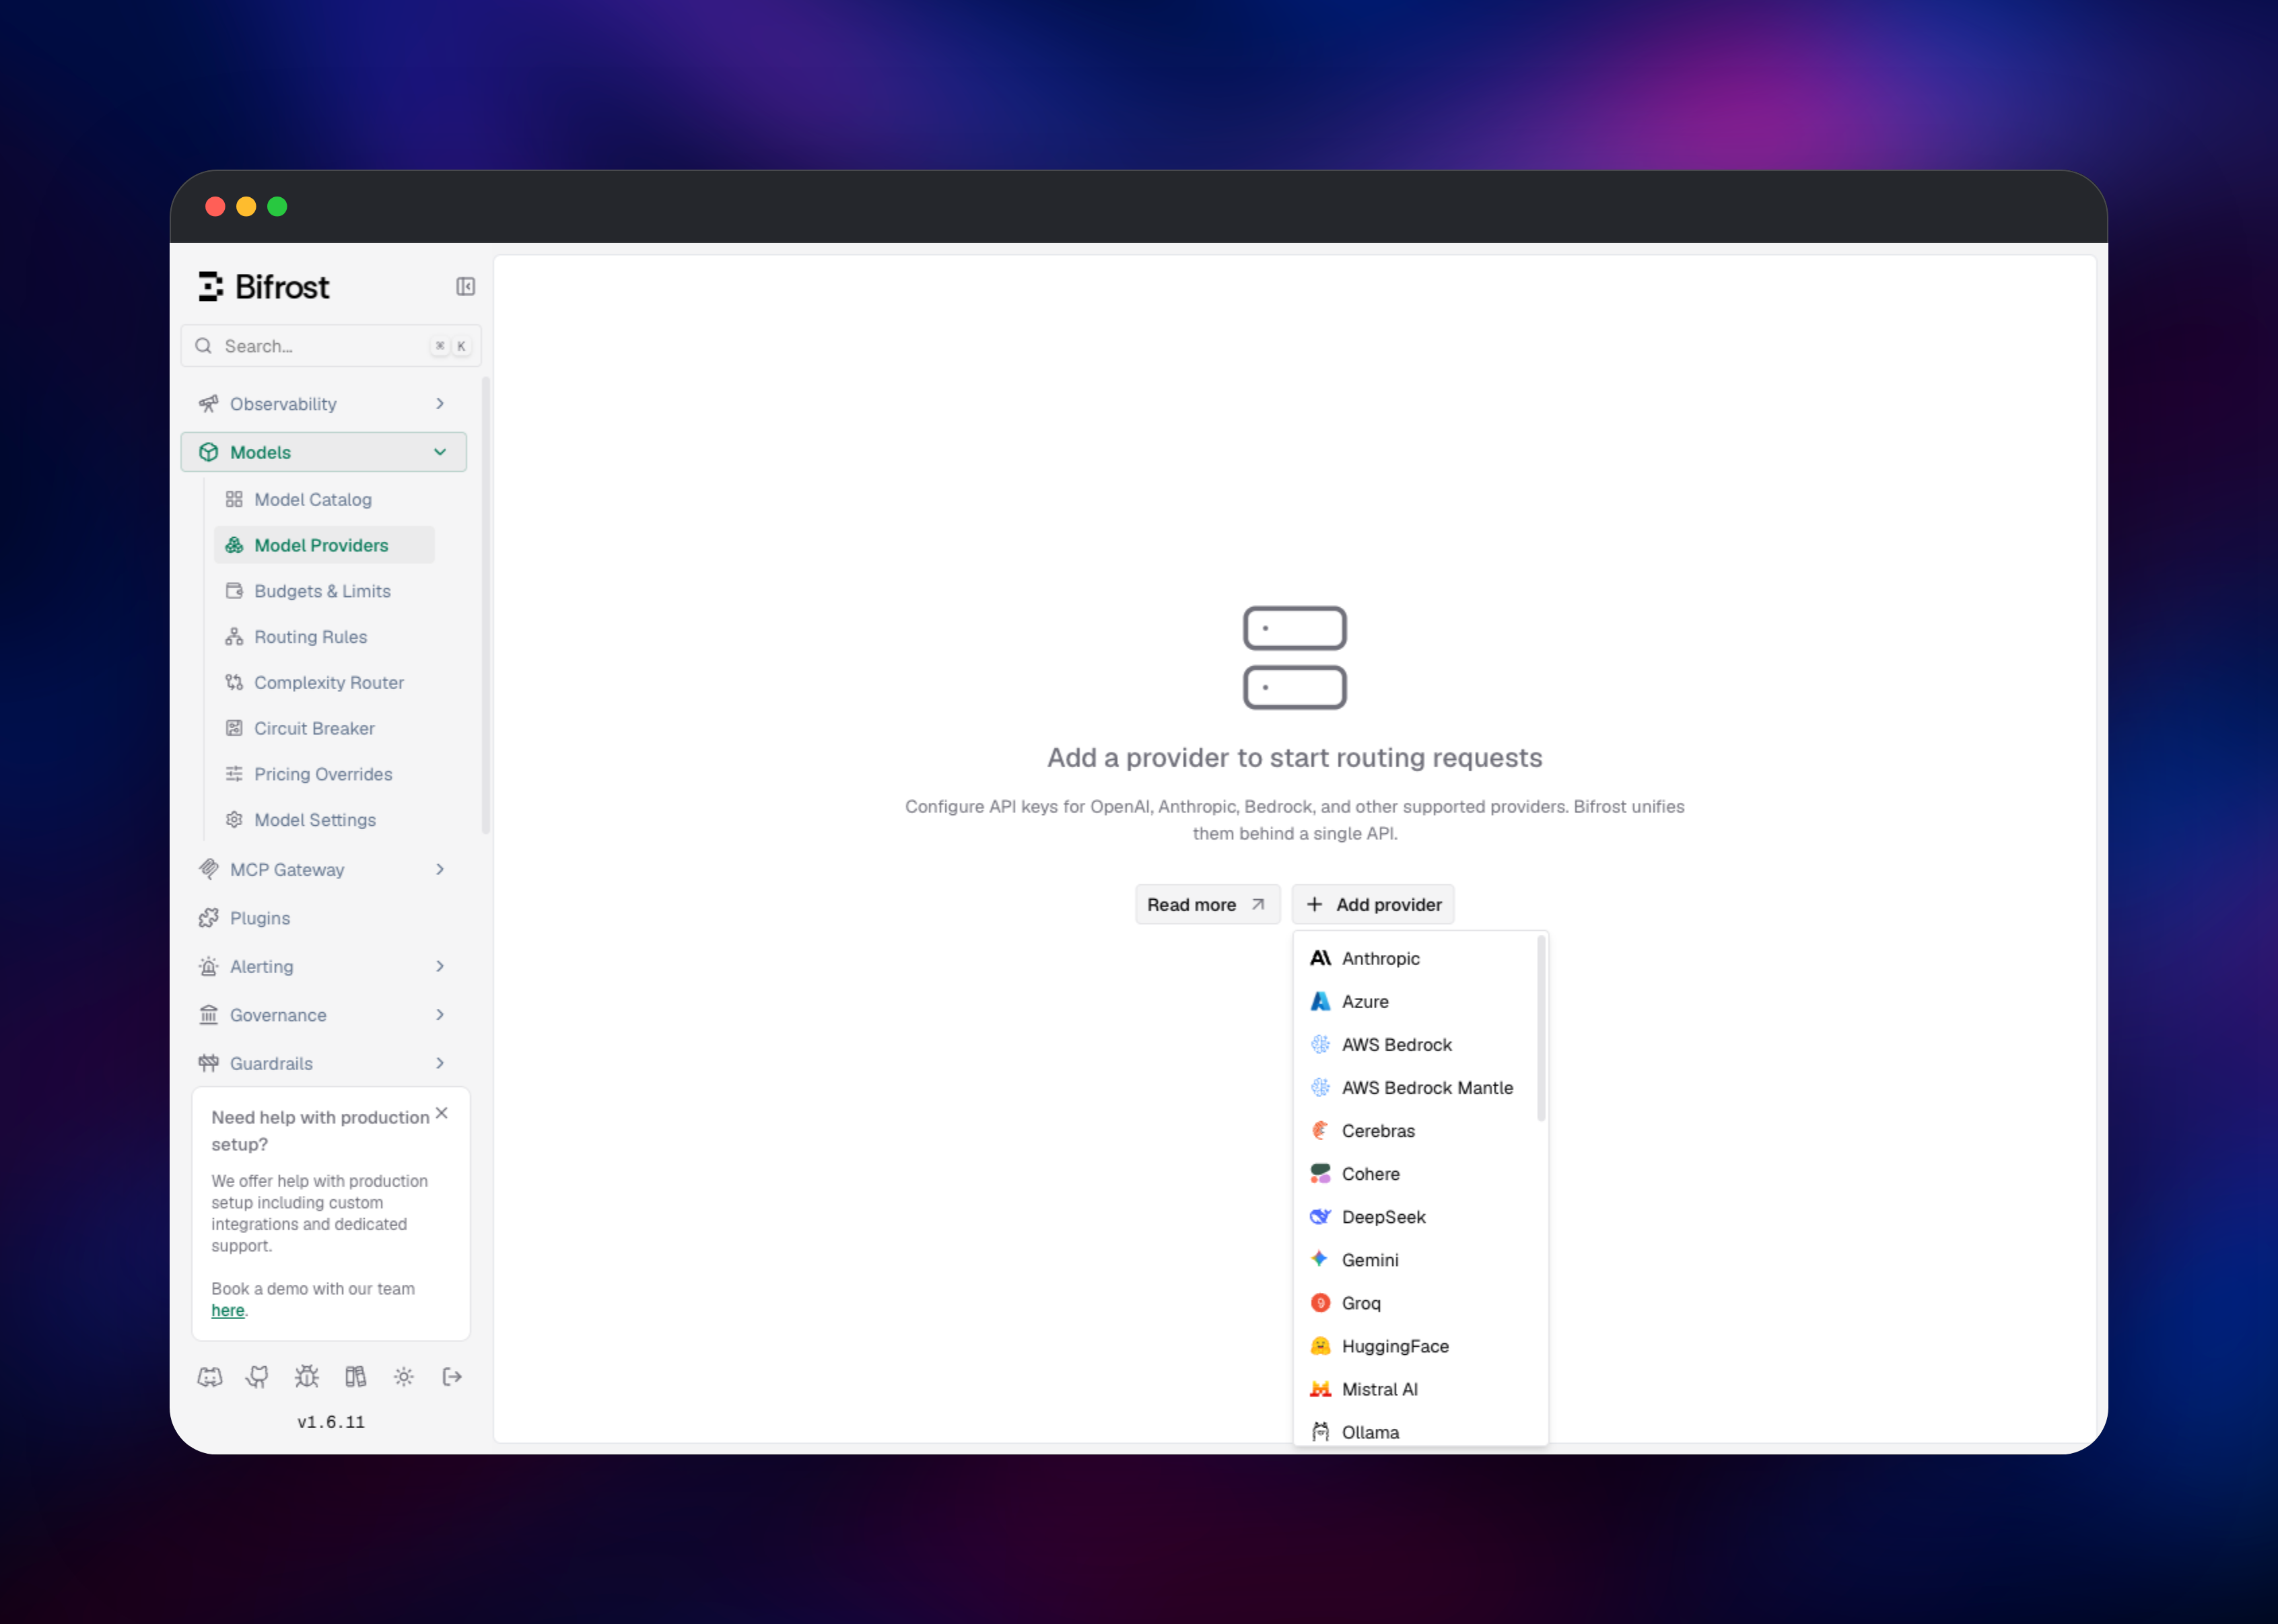Click the Gemini sparkle logo
This screenshot has width=2278, height=1624.
point(1320,1260)
